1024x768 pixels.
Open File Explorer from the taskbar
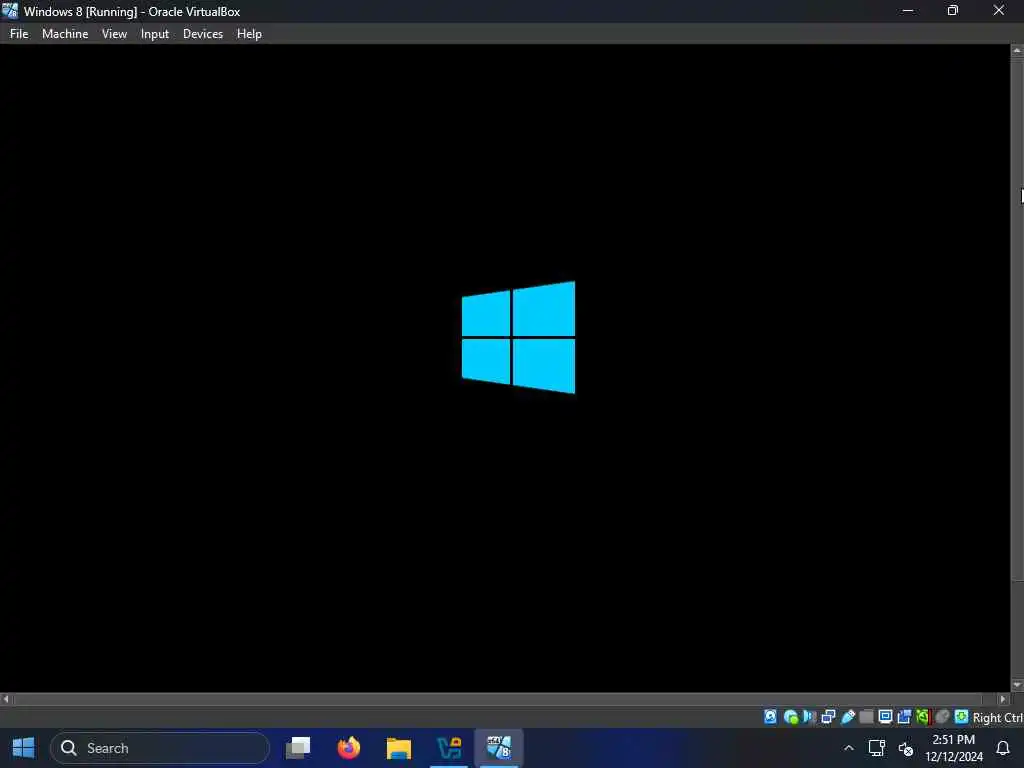point(399,748)
